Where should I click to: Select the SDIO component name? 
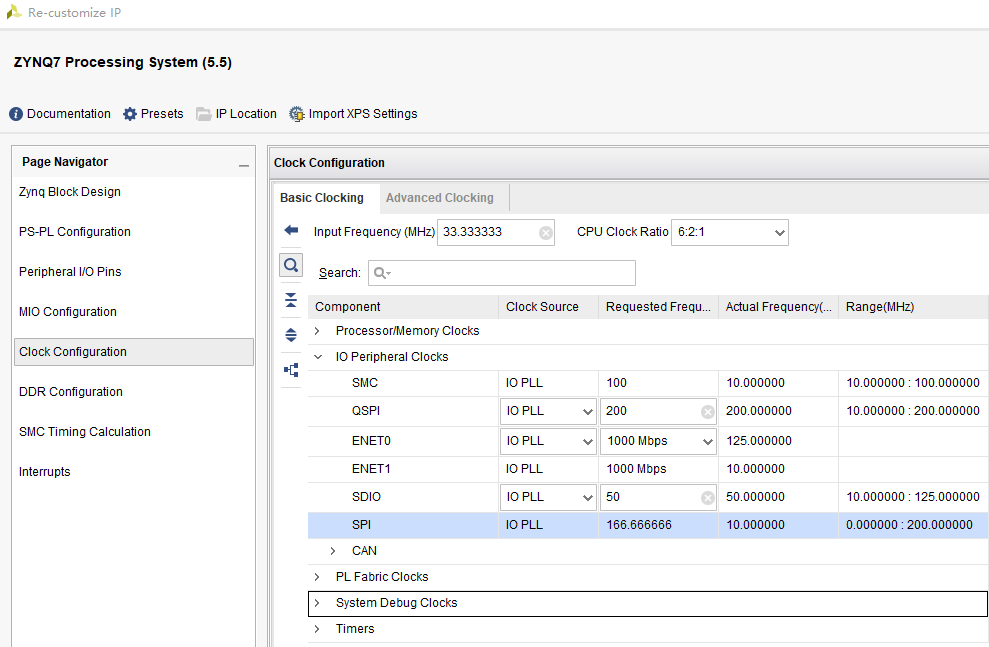point(366,497)
